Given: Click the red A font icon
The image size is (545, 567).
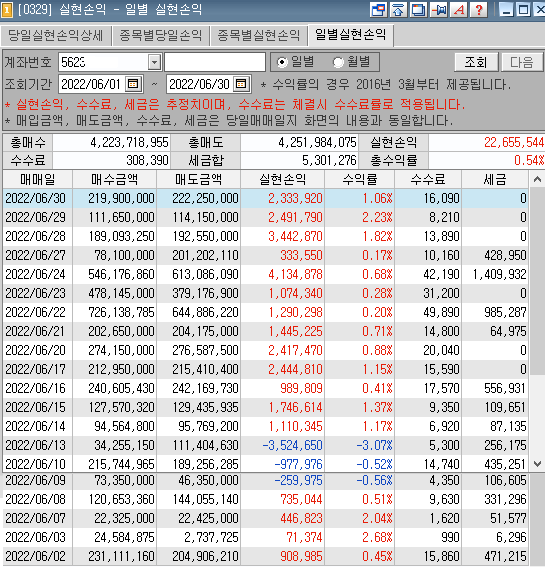Looking at the screenshot, I should 459,9.
